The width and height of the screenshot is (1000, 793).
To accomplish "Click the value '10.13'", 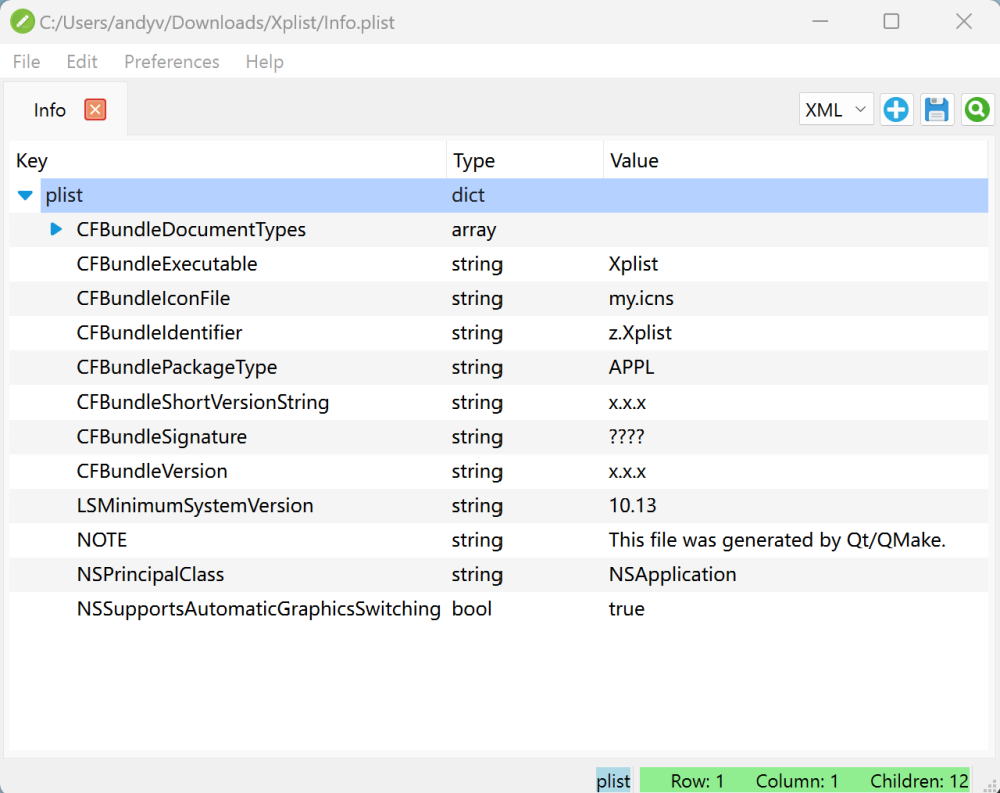I will (632, 506).
